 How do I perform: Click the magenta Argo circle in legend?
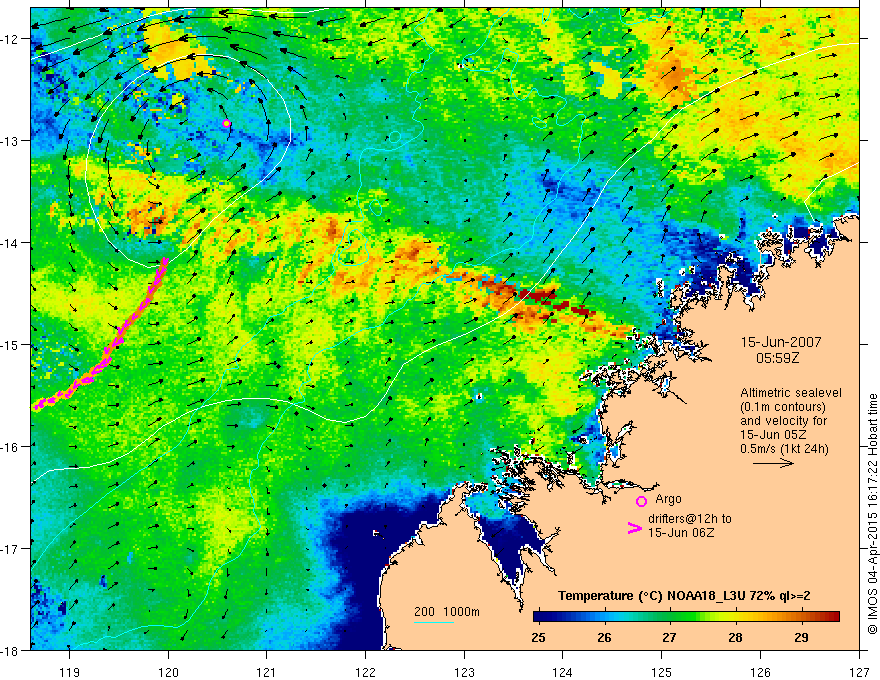641,501
